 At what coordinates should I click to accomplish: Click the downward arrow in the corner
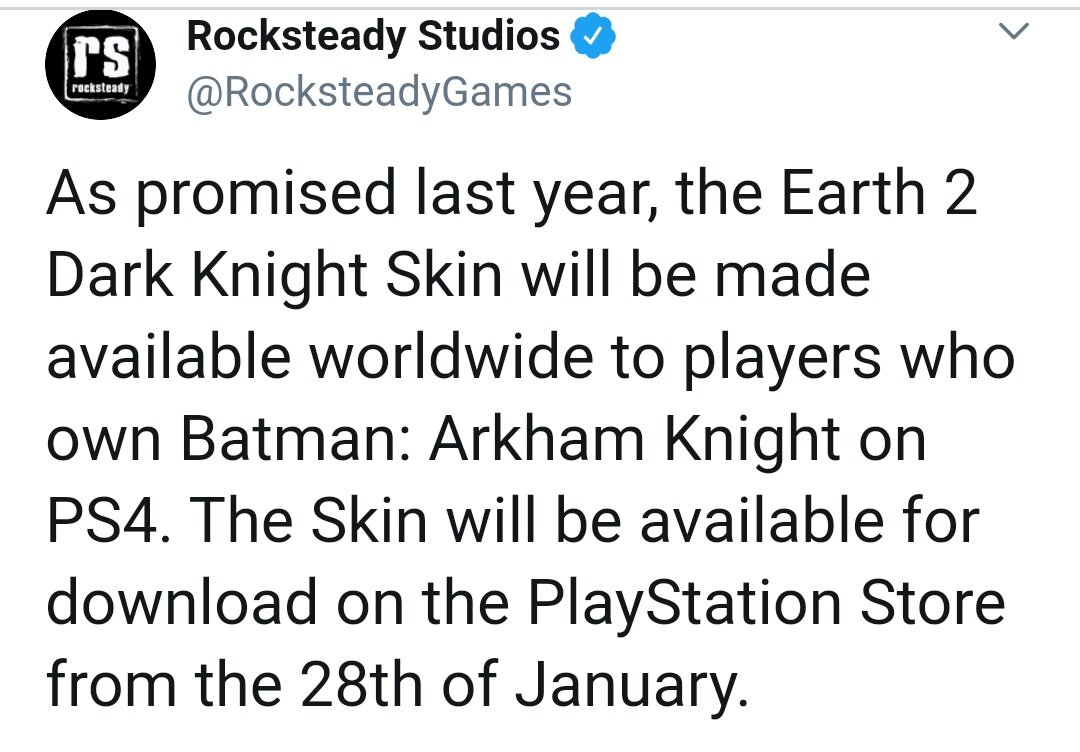(x=1014, y=32)
